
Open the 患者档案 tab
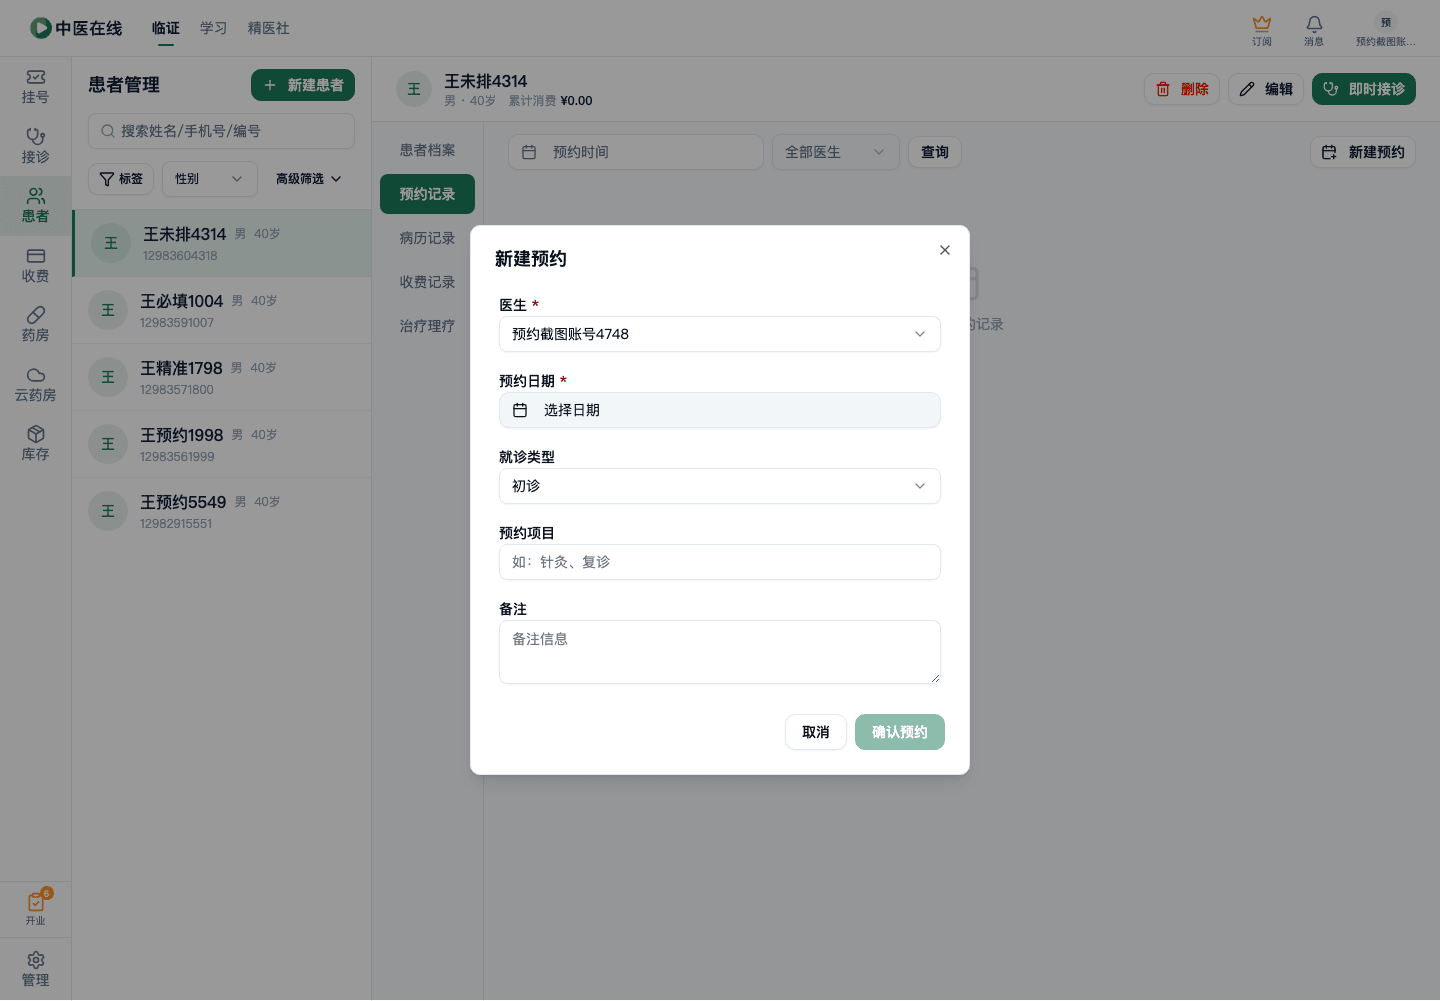click(x=427, y=150)
